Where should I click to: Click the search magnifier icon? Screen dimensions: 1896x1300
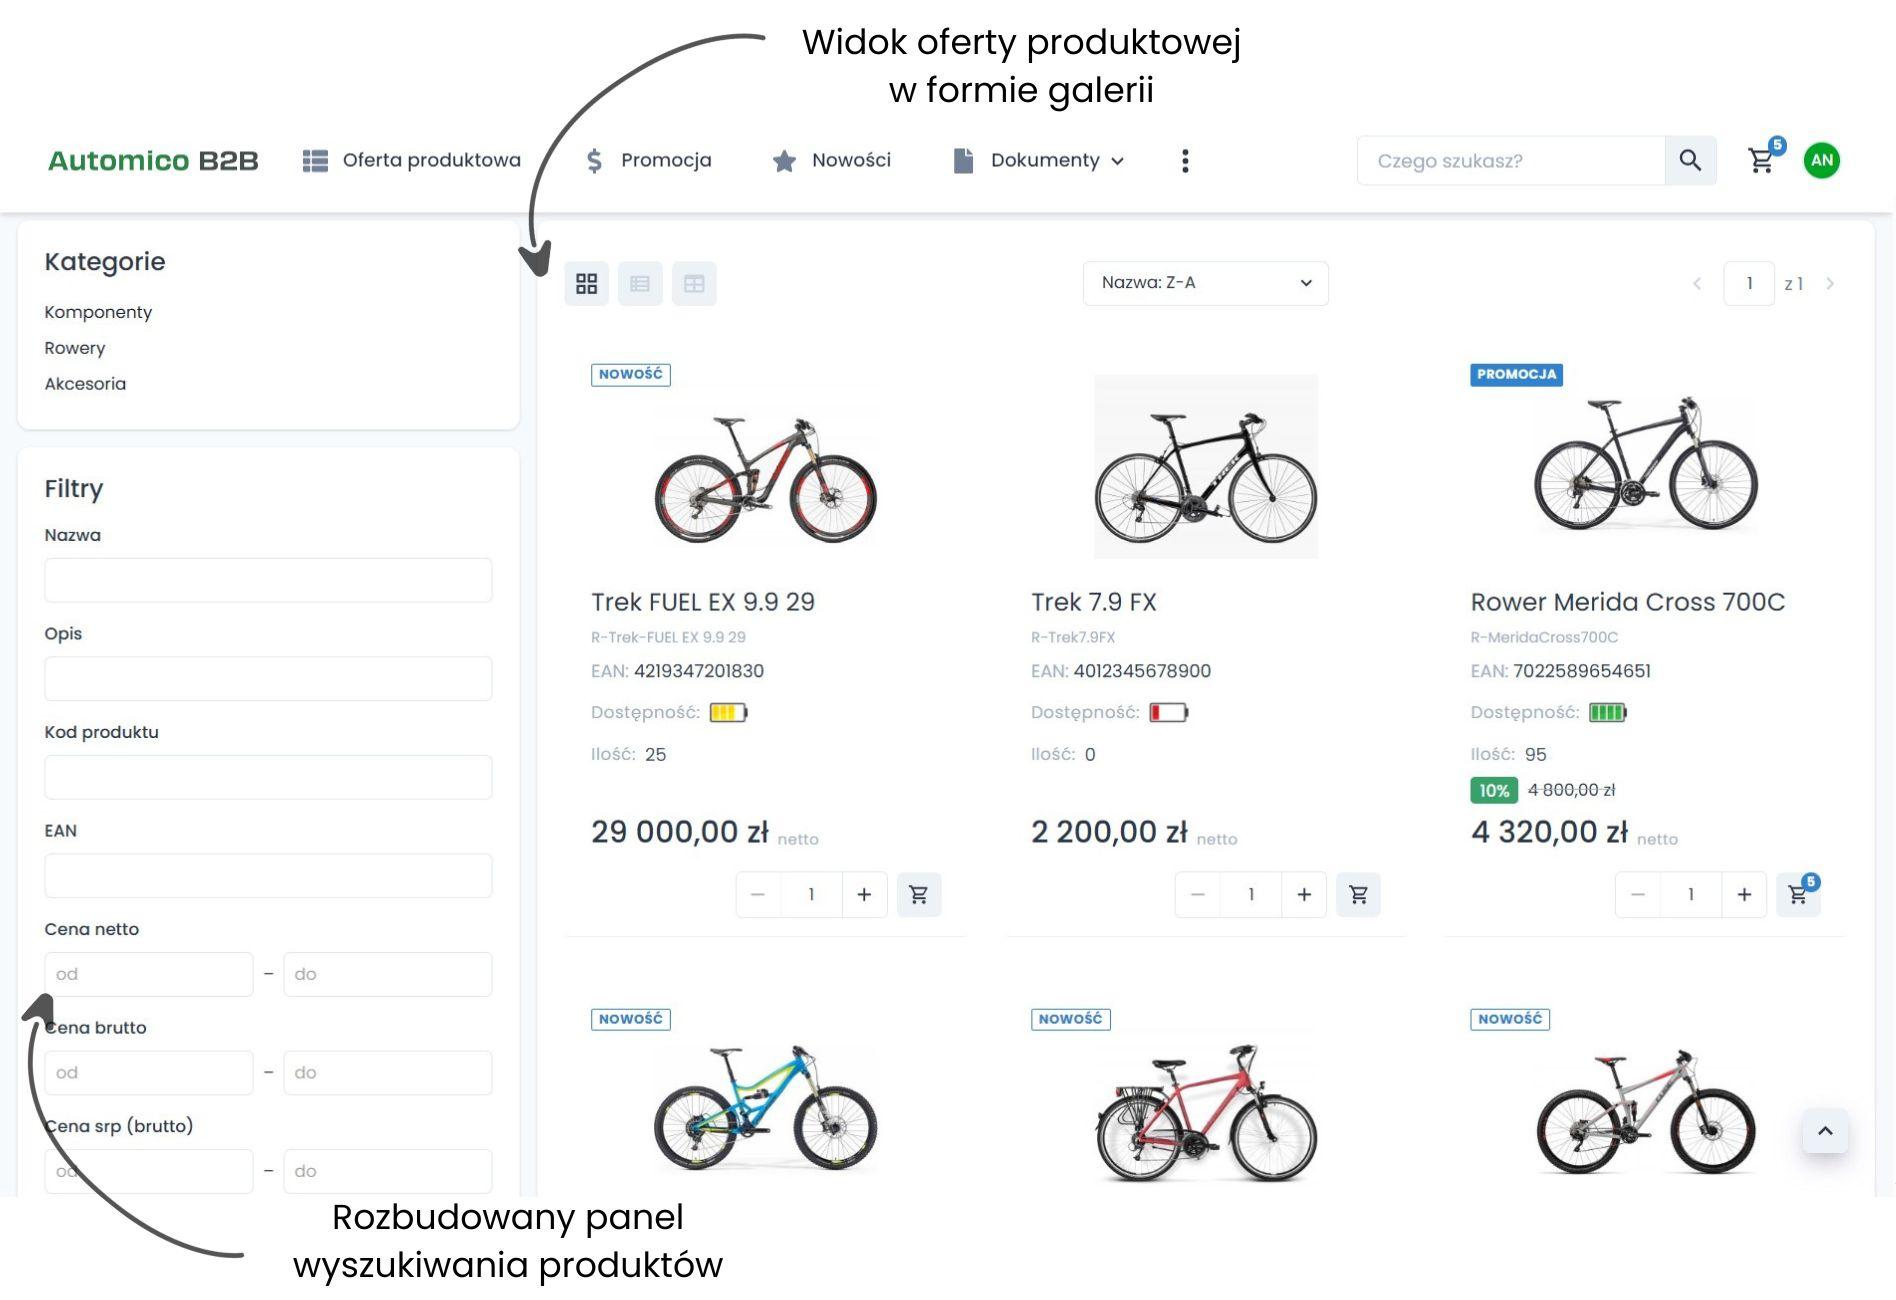click(x=1690, y=160)
